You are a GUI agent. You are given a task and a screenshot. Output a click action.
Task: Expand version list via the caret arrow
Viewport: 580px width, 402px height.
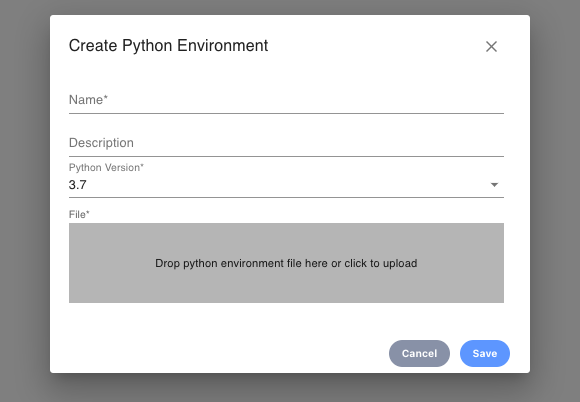[494, 185]
